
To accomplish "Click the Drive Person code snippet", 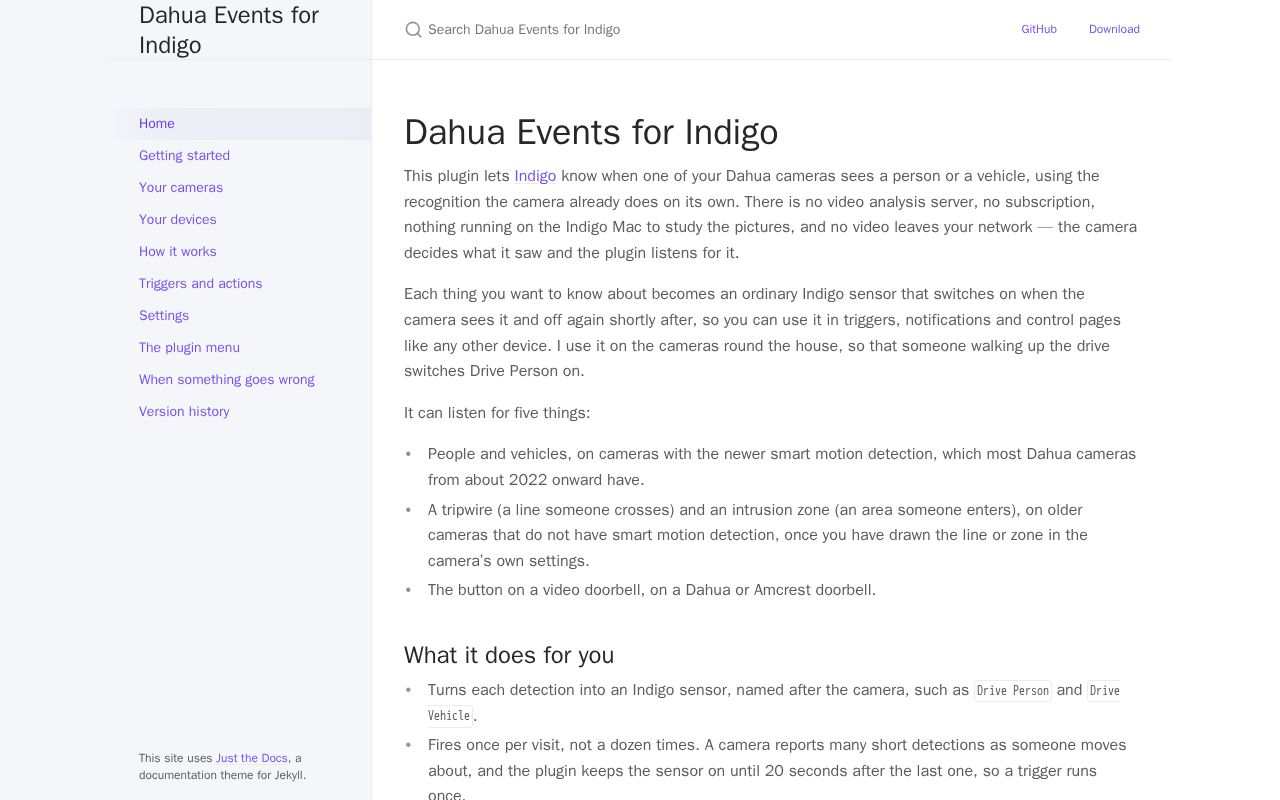I will [x=1013, y=691].
